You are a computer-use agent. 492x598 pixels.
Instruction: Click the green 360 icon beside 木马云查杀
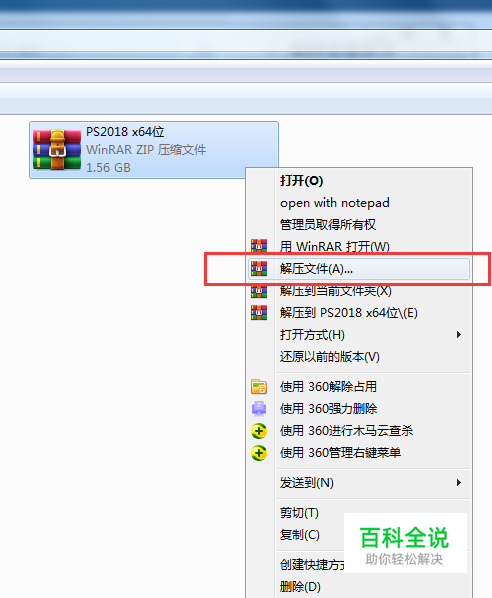click(259, 431)
